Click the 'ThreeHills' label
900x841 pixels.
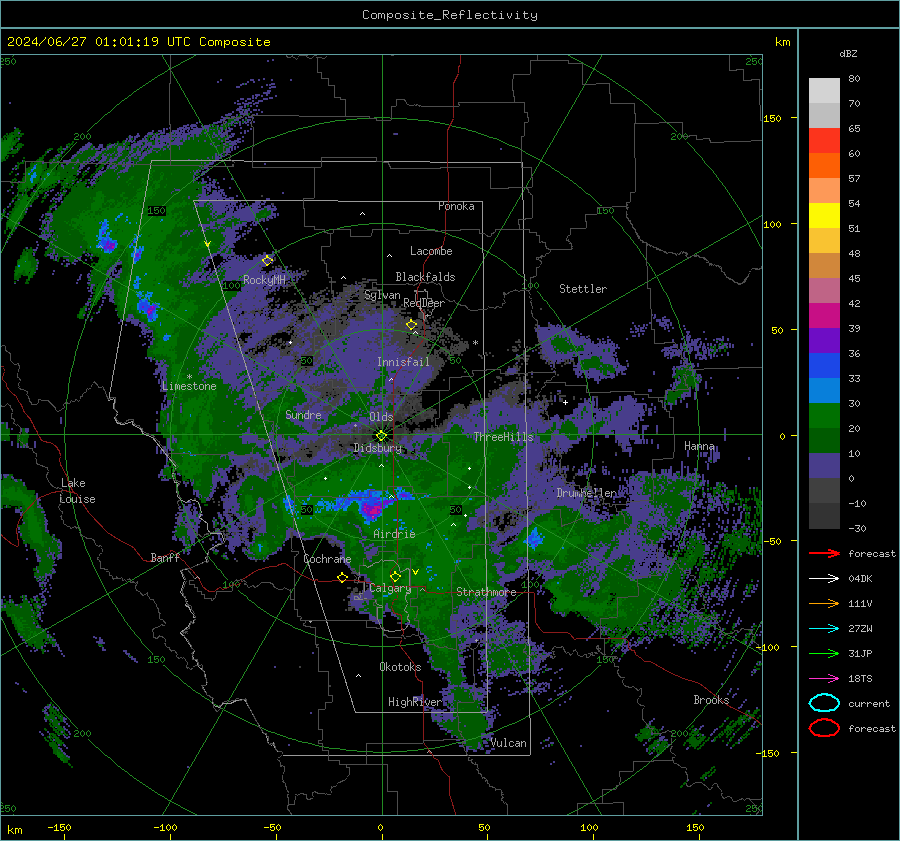coord(503,437)
